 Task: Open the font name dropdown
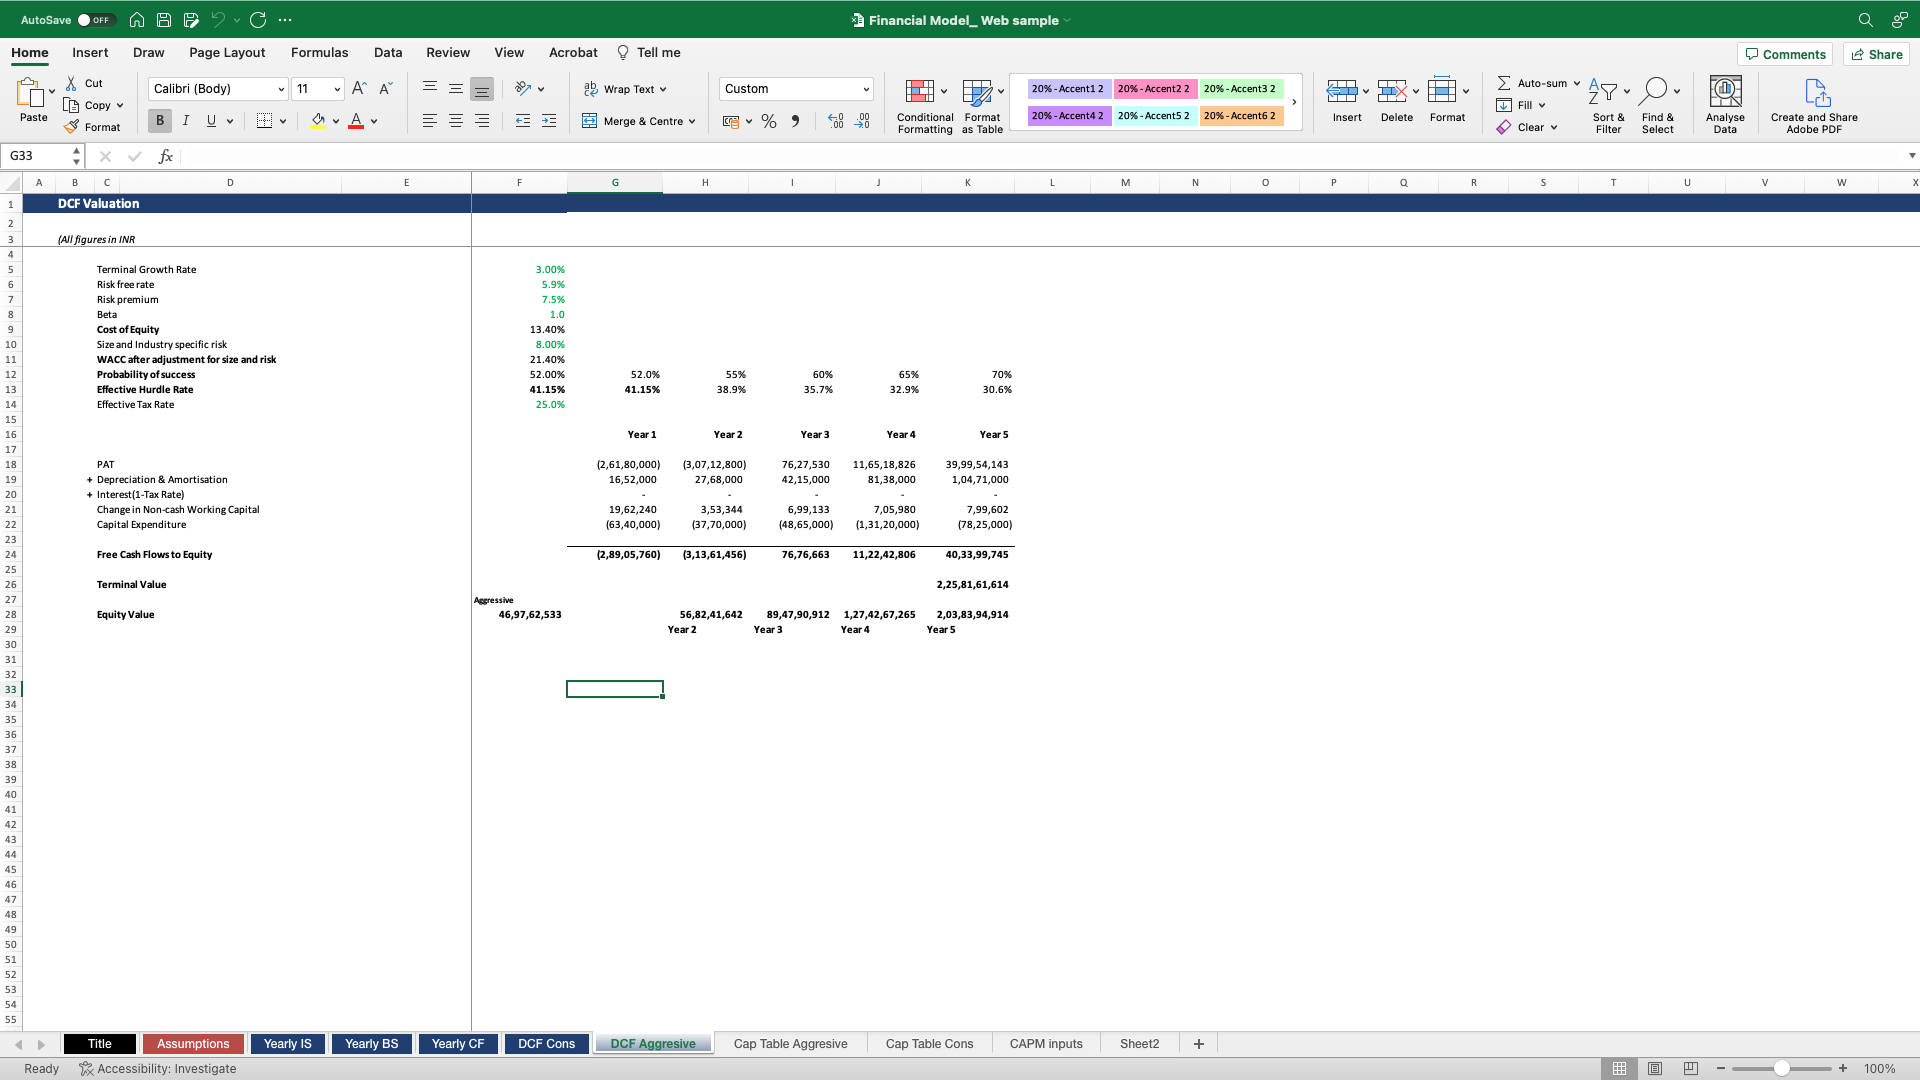[x=281, y=89]
